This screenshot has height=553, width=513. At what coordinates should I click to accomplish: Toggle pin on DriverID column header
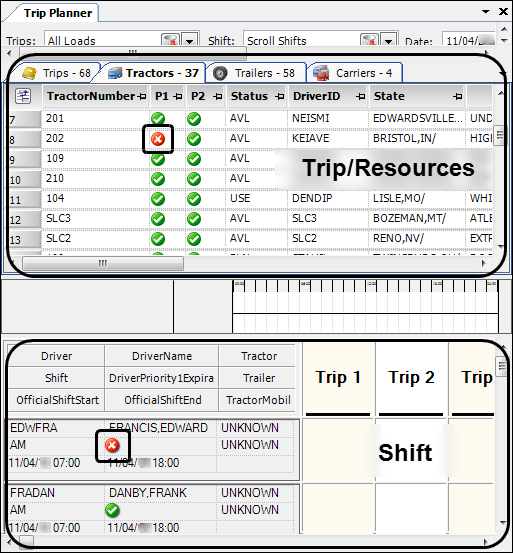point(360,96)
